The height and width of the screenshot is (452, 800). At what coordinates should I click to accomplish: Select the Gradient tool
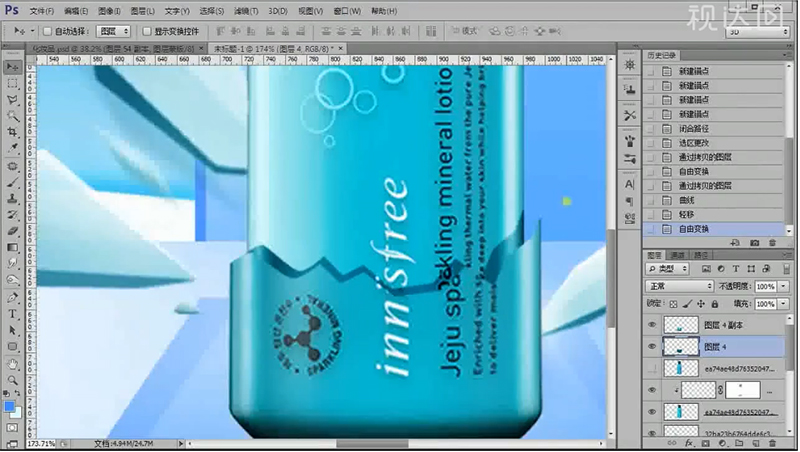pos(12,247)
